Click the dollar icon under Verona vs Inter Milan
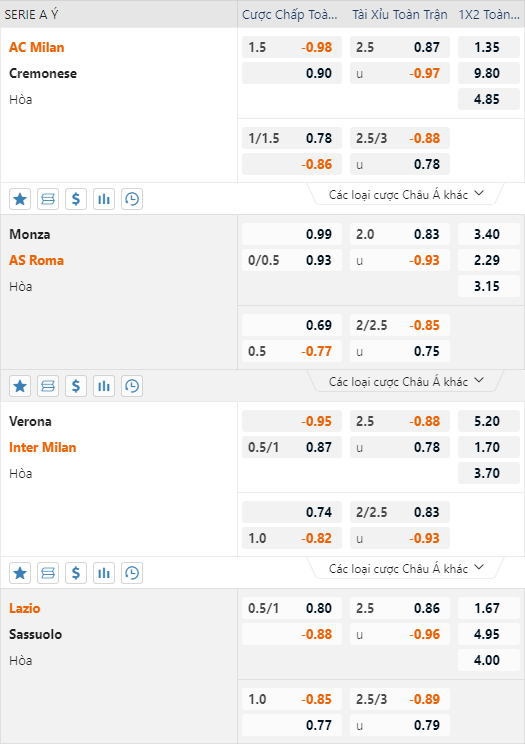 click(76, 573)
